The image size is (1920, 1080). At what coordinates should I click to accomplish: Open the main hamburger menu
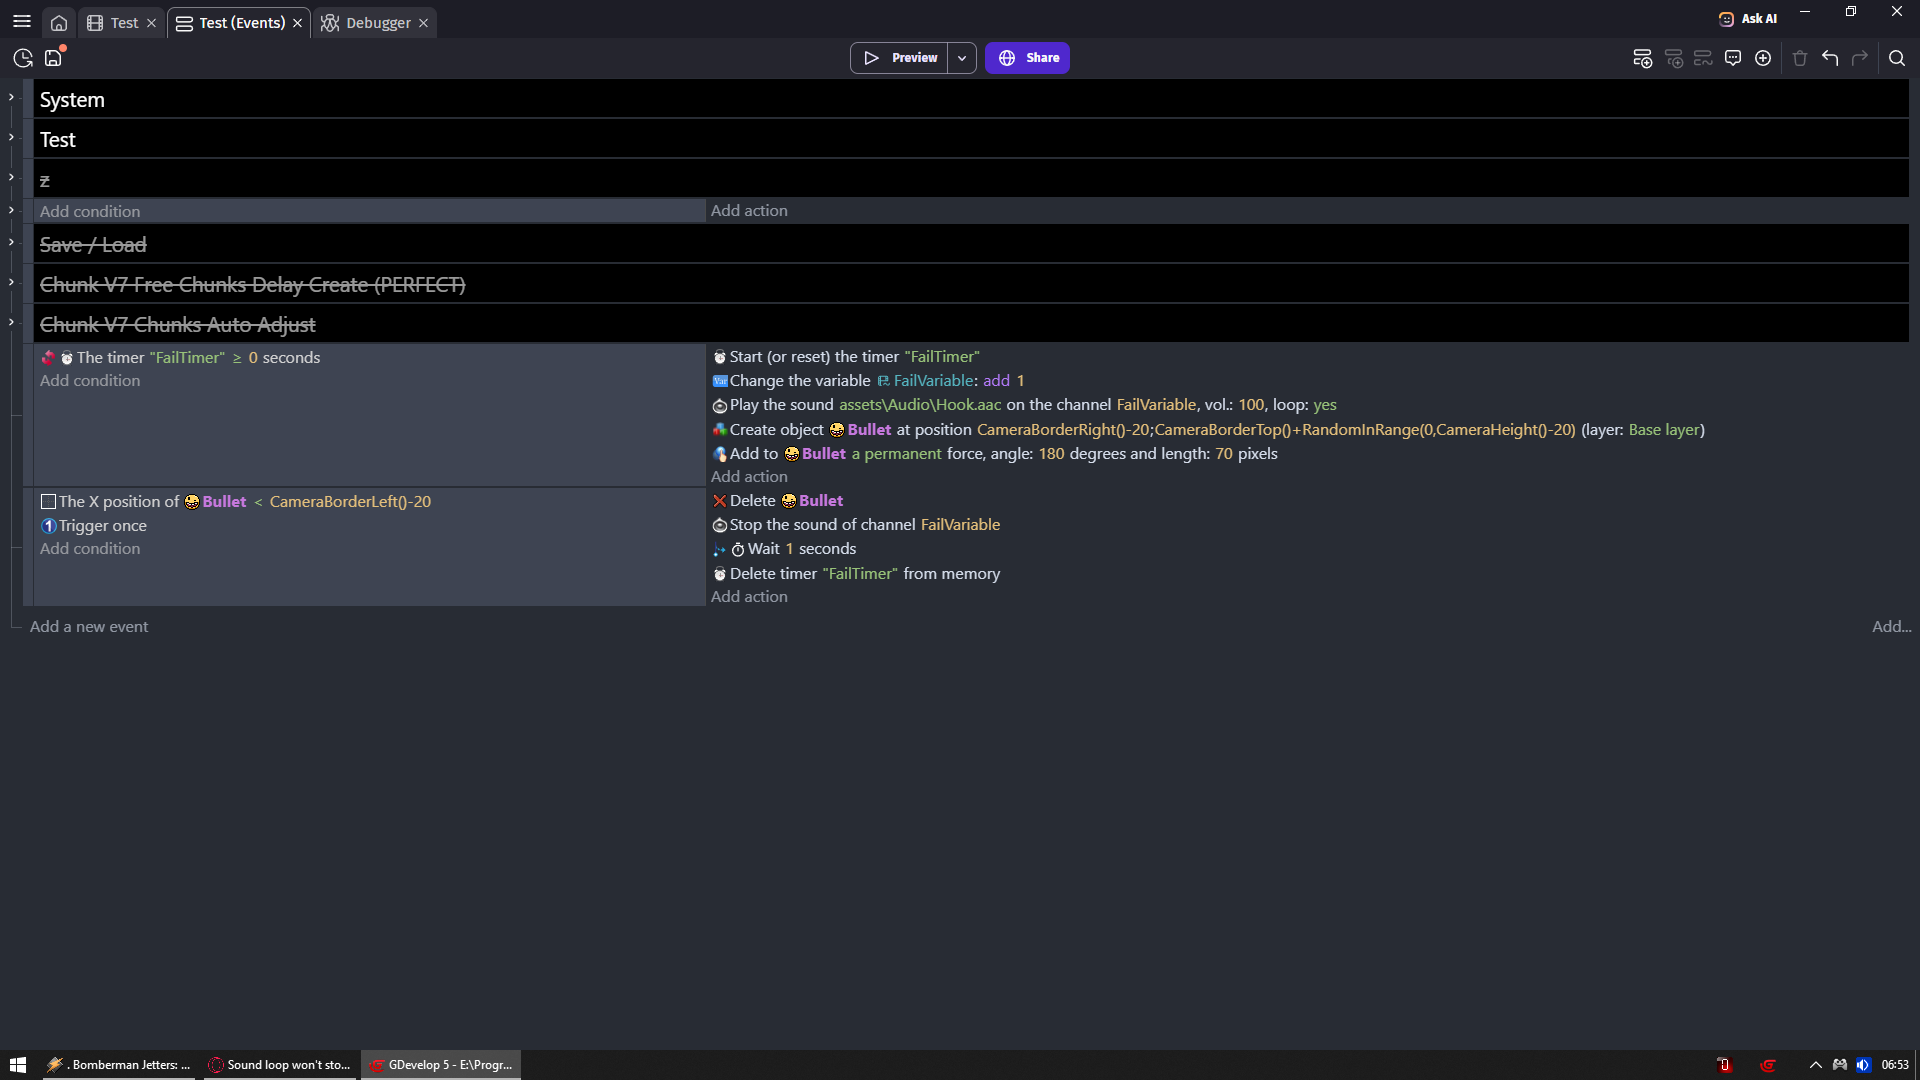(22, 21)
